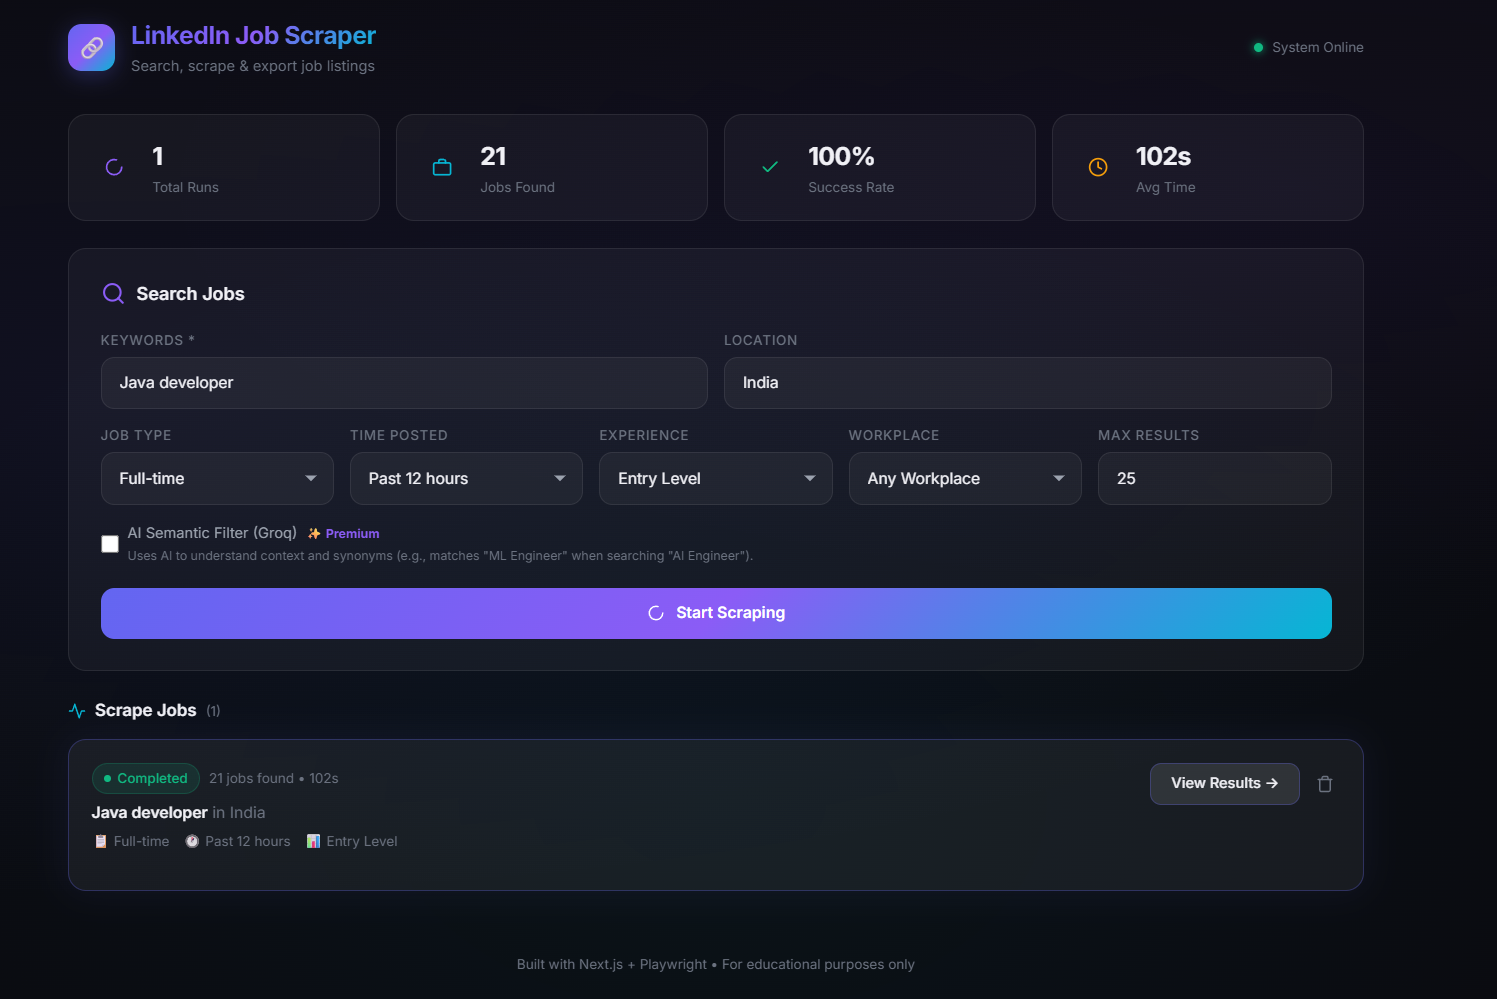Click the Start Scraping button
1497x999 pixels.
click(716, 613)
